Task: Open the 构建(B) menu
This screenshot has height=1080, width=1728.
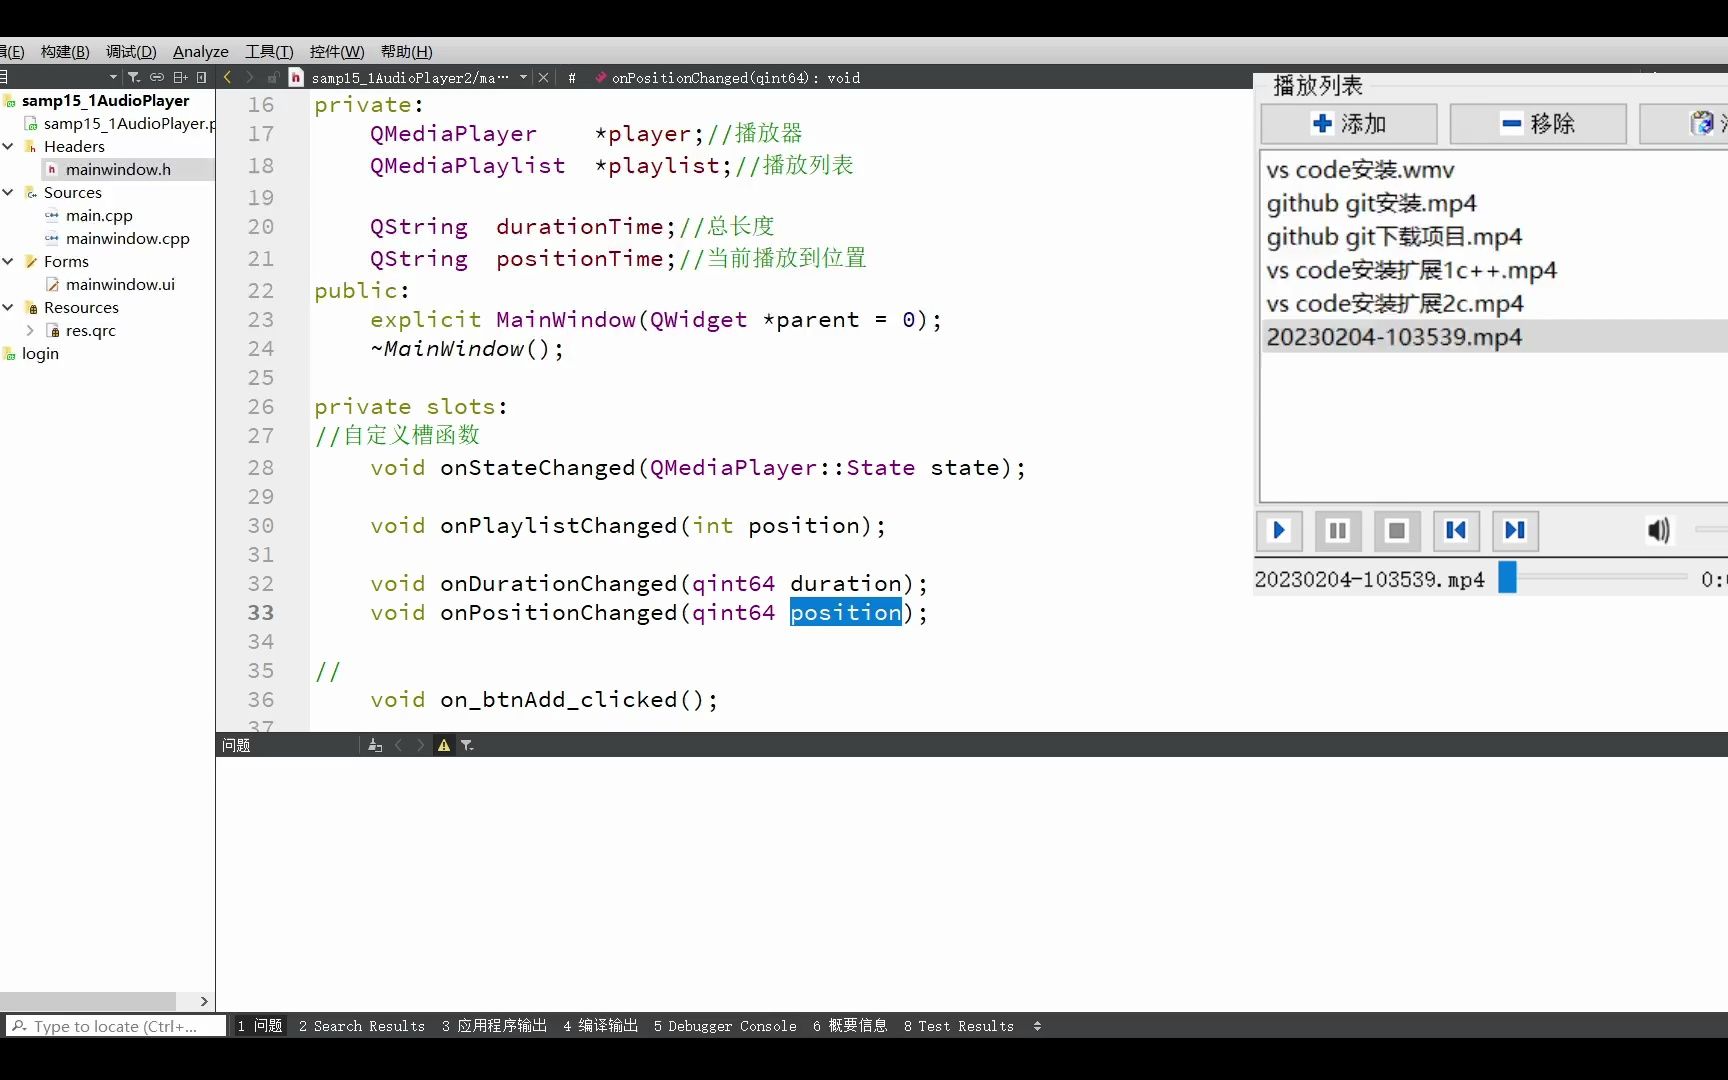Action: point(65,52)
